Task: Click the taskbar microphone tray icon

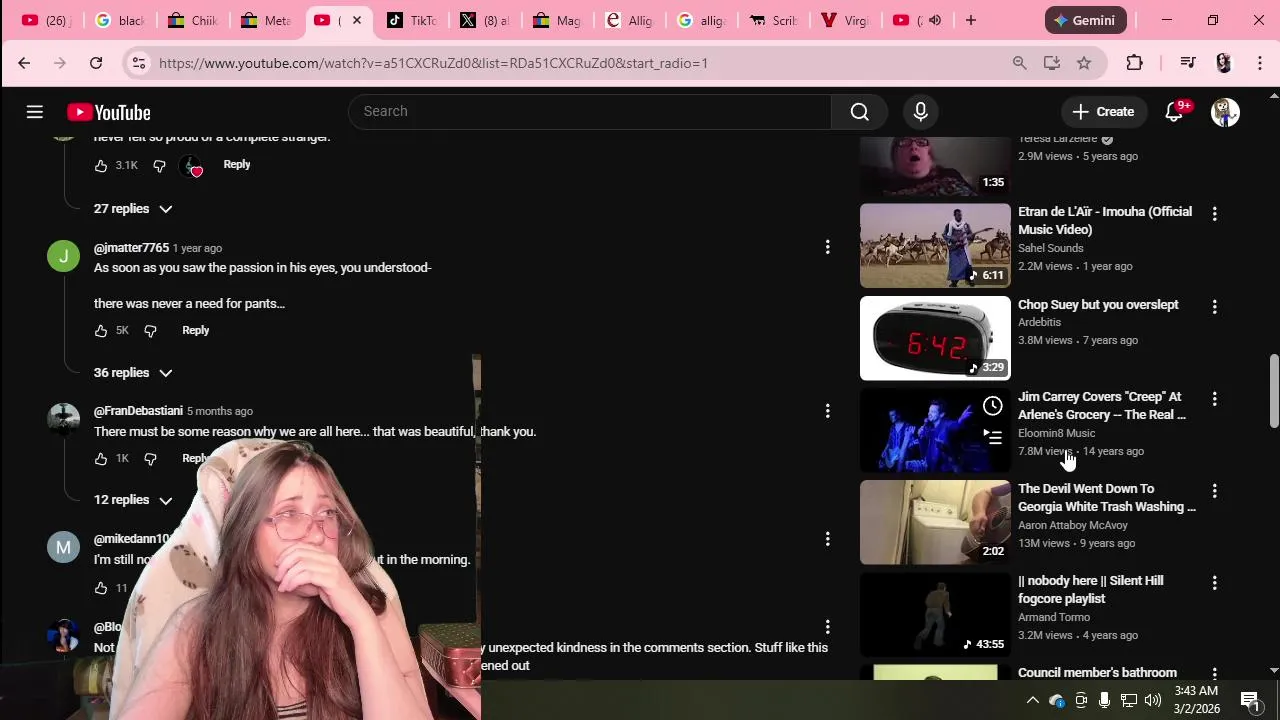Action: tap(1104, 700)
